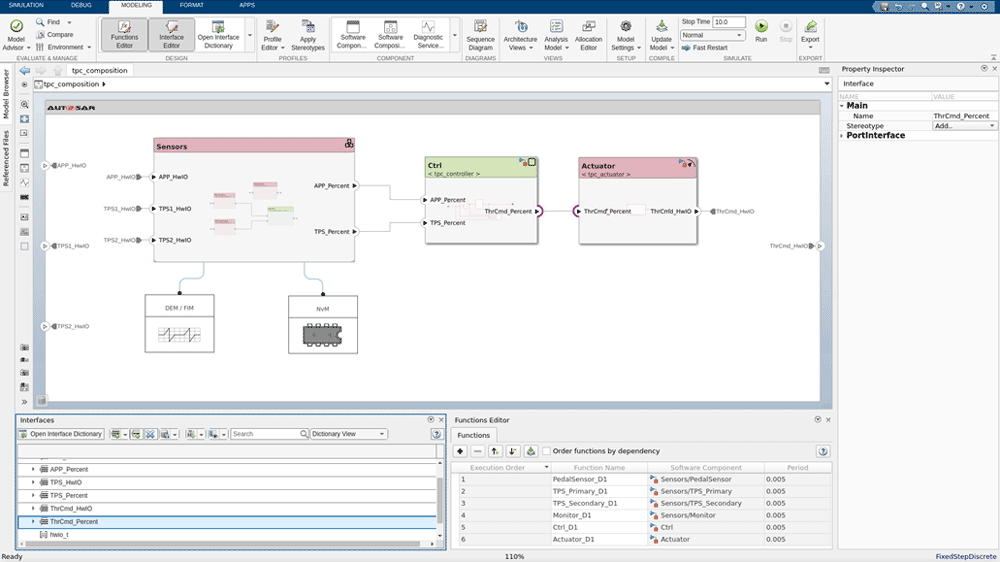Launch the Allocation Editor
This screenshot has width=1000, height=562.
pos(588,34)
